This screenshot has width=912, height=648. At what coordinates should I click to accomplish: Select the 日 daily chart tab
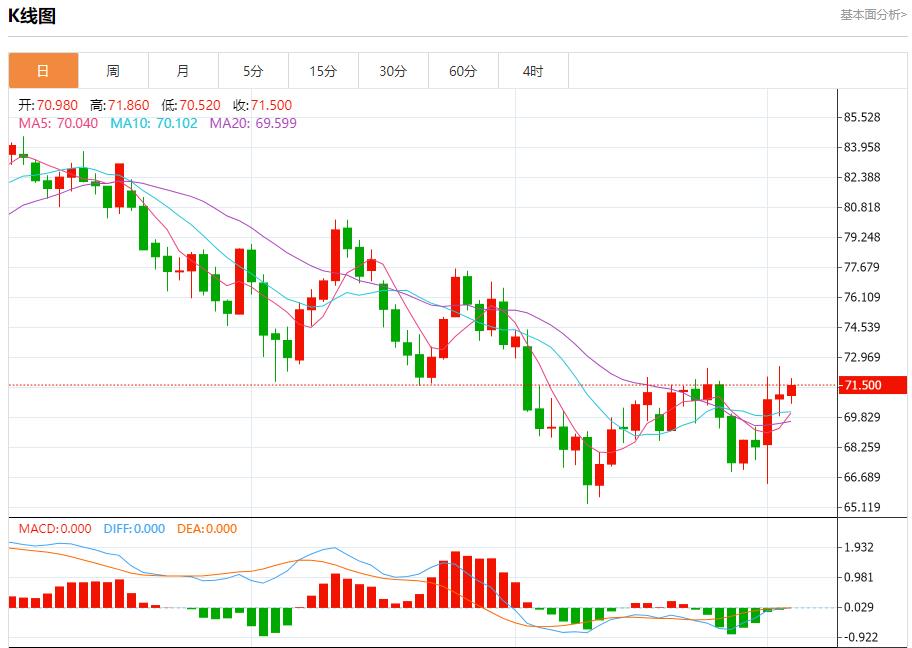tap(43, 71)
